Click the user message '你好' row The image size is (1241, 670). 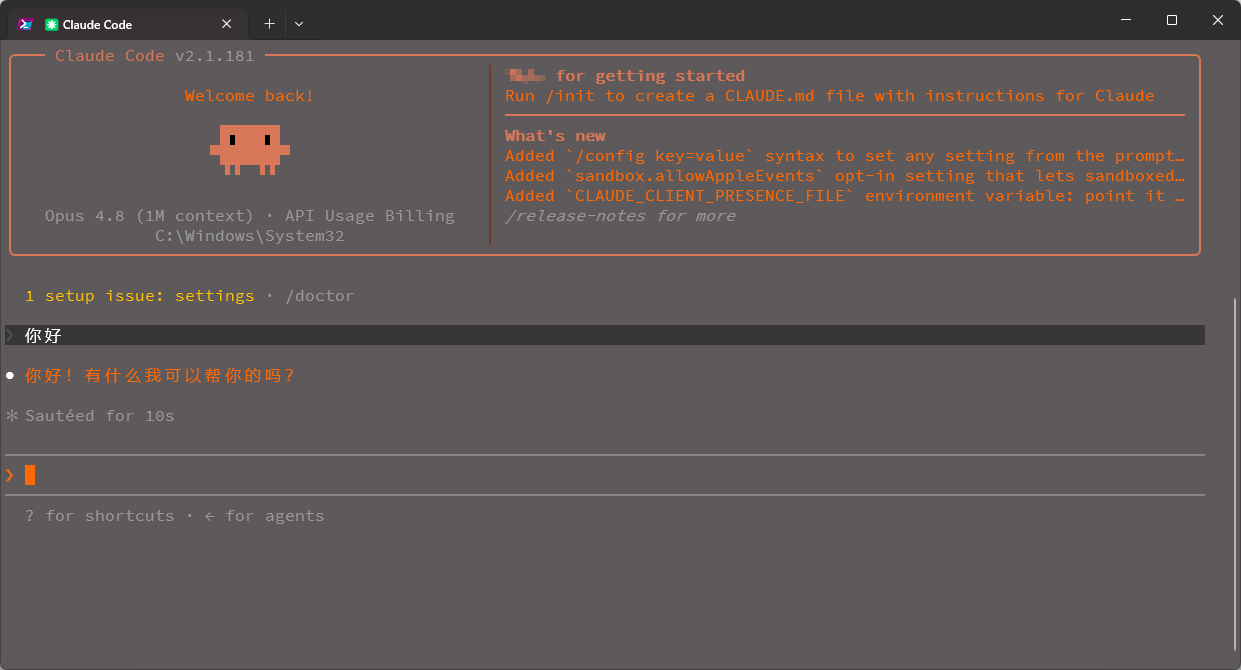click(x=605, y=335)
